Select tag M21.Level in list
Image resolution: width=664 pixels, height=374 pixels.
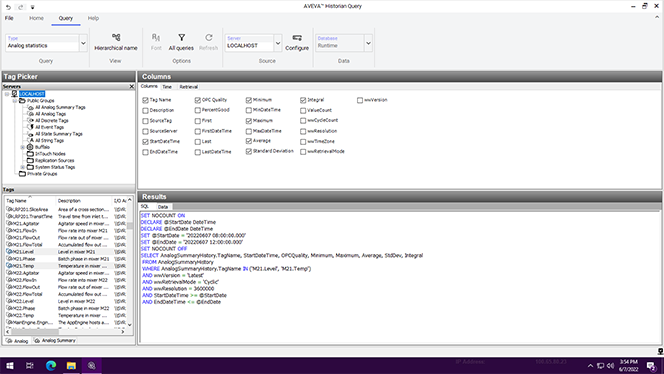coord(22,252)
